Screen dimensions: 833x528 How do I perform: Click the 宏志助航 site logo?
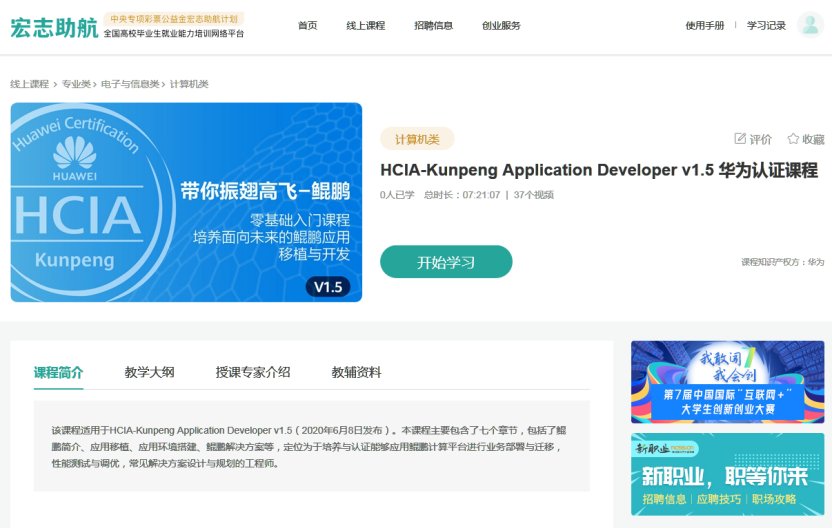(x=54, y=27)
